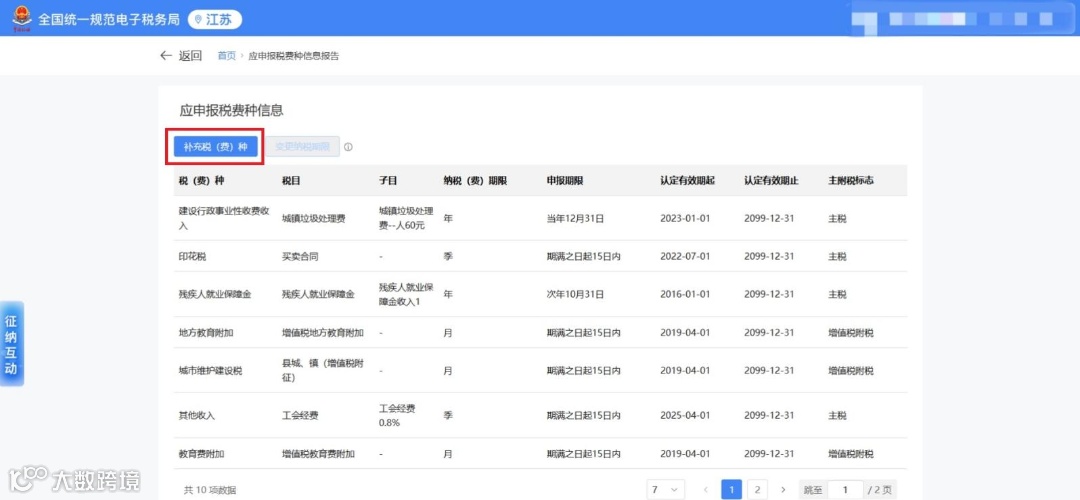
Task: Click the 补充税（费）种 button
Action: pos(216,146)
